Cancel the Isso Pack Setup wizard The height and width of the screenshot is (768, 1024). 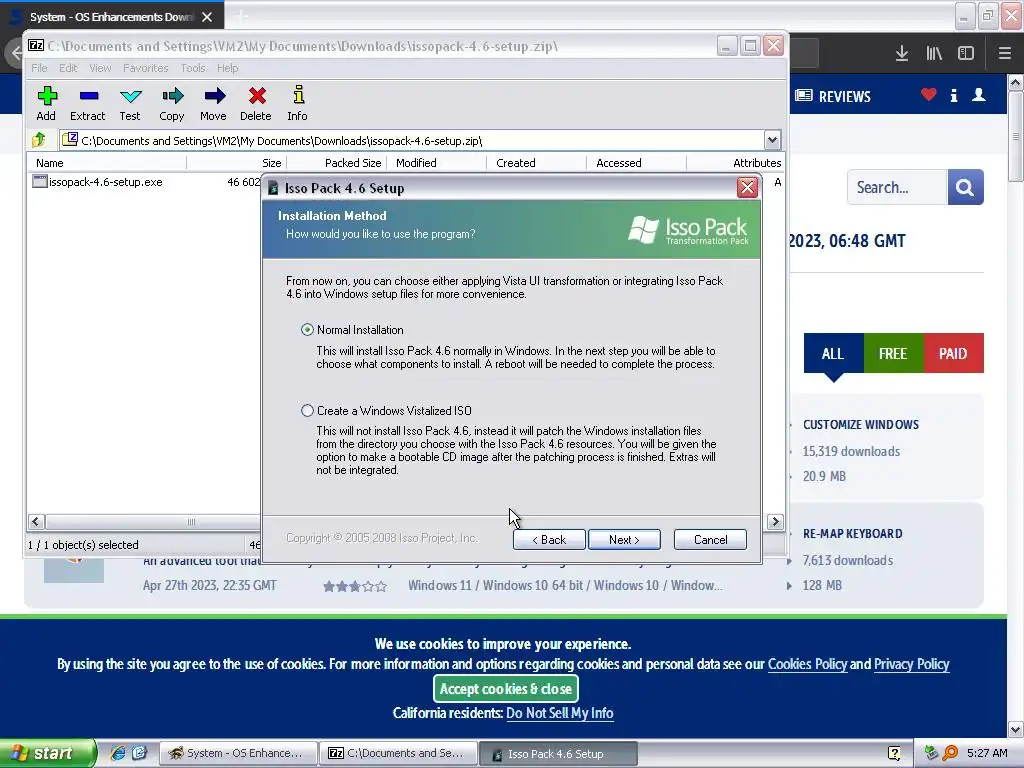tap(710, 539)
